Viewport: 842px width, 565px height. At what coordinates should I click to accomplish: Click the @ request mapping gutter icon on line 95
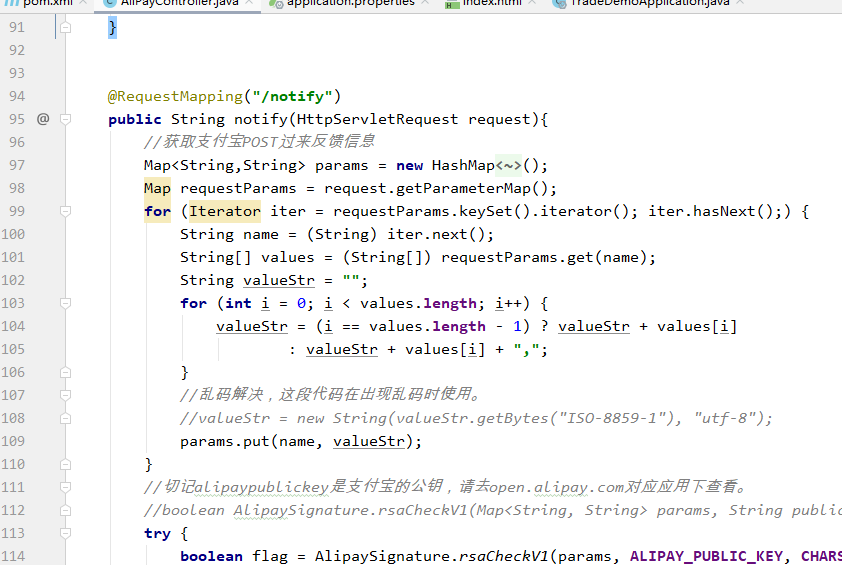[x=43, y=119]
